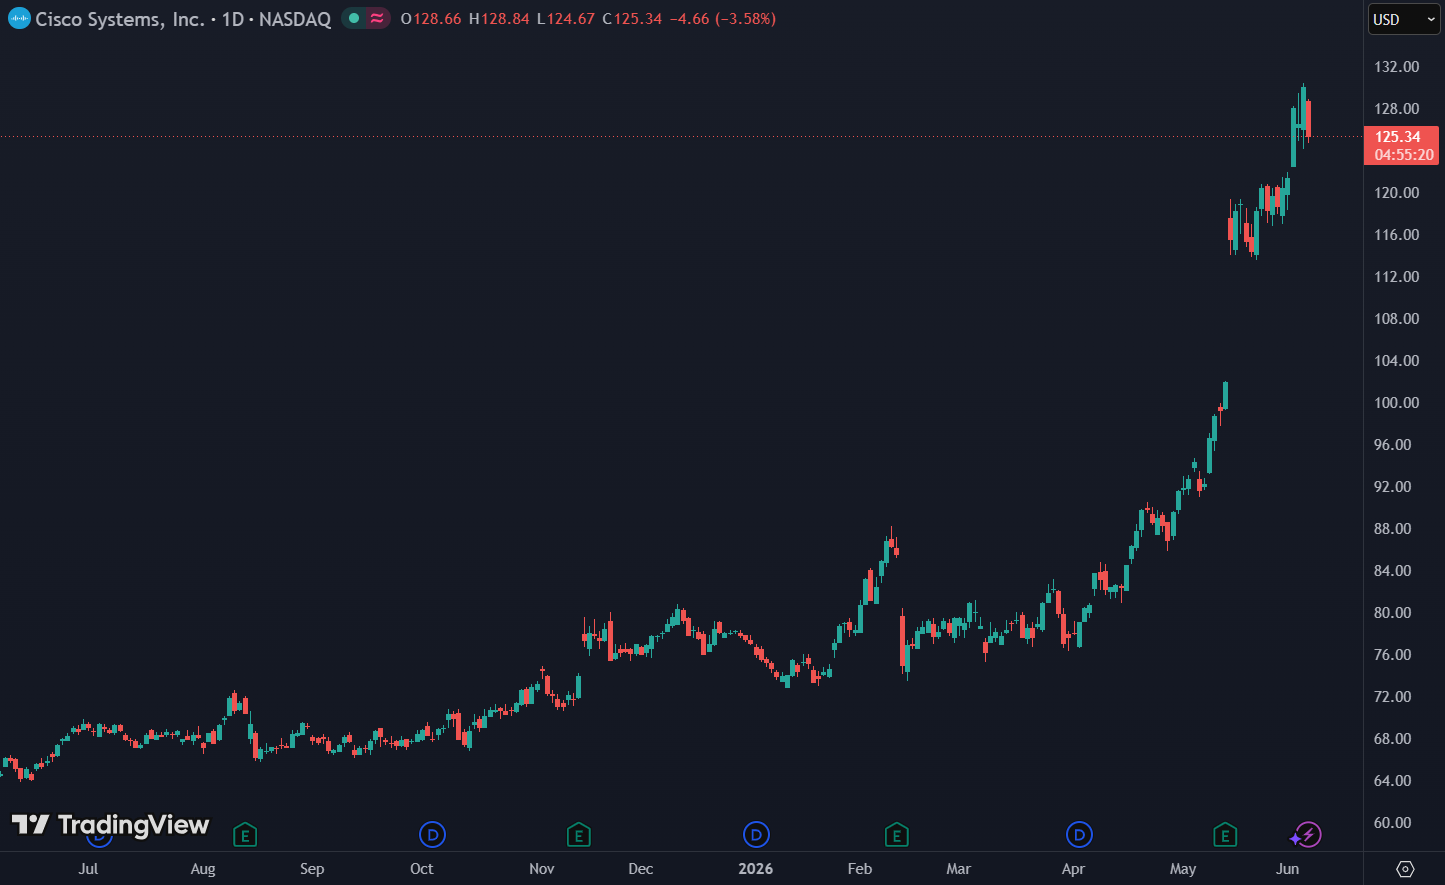Open the August earnings marker

(x=245, y=834)
